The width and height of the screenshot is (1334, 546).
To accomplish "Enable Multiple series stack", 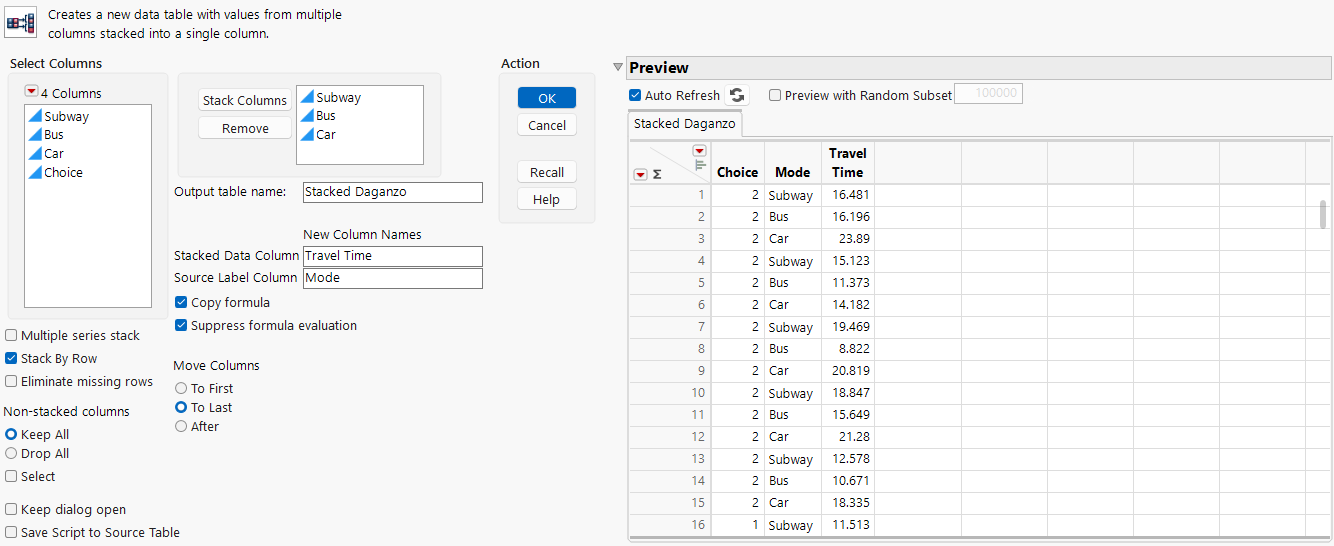I will tap(11, 335).
